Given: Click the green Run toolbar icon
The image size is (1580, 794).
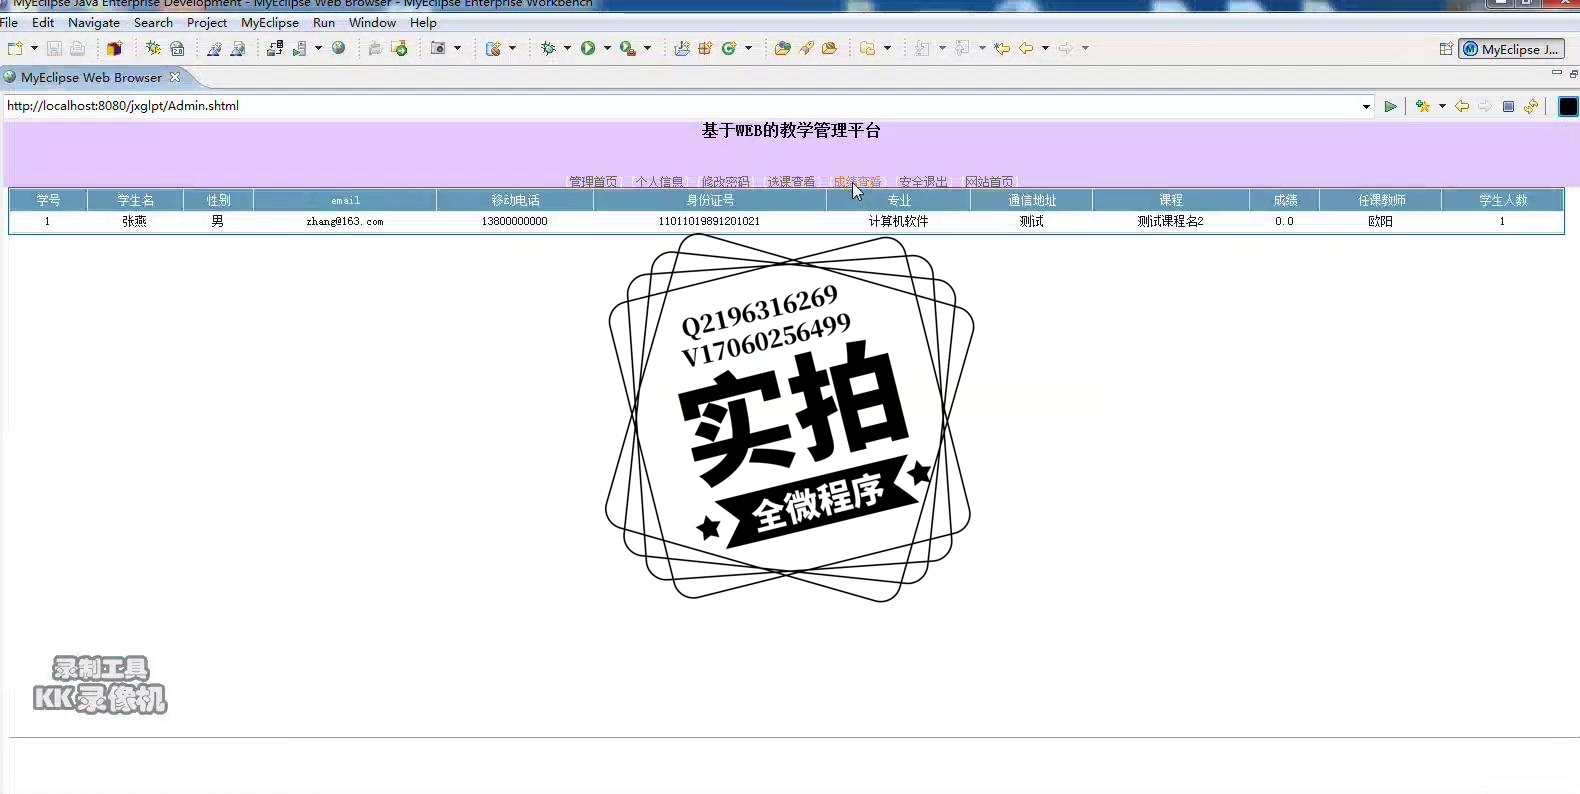Looking at the screenshot, I should coord(588,48).
